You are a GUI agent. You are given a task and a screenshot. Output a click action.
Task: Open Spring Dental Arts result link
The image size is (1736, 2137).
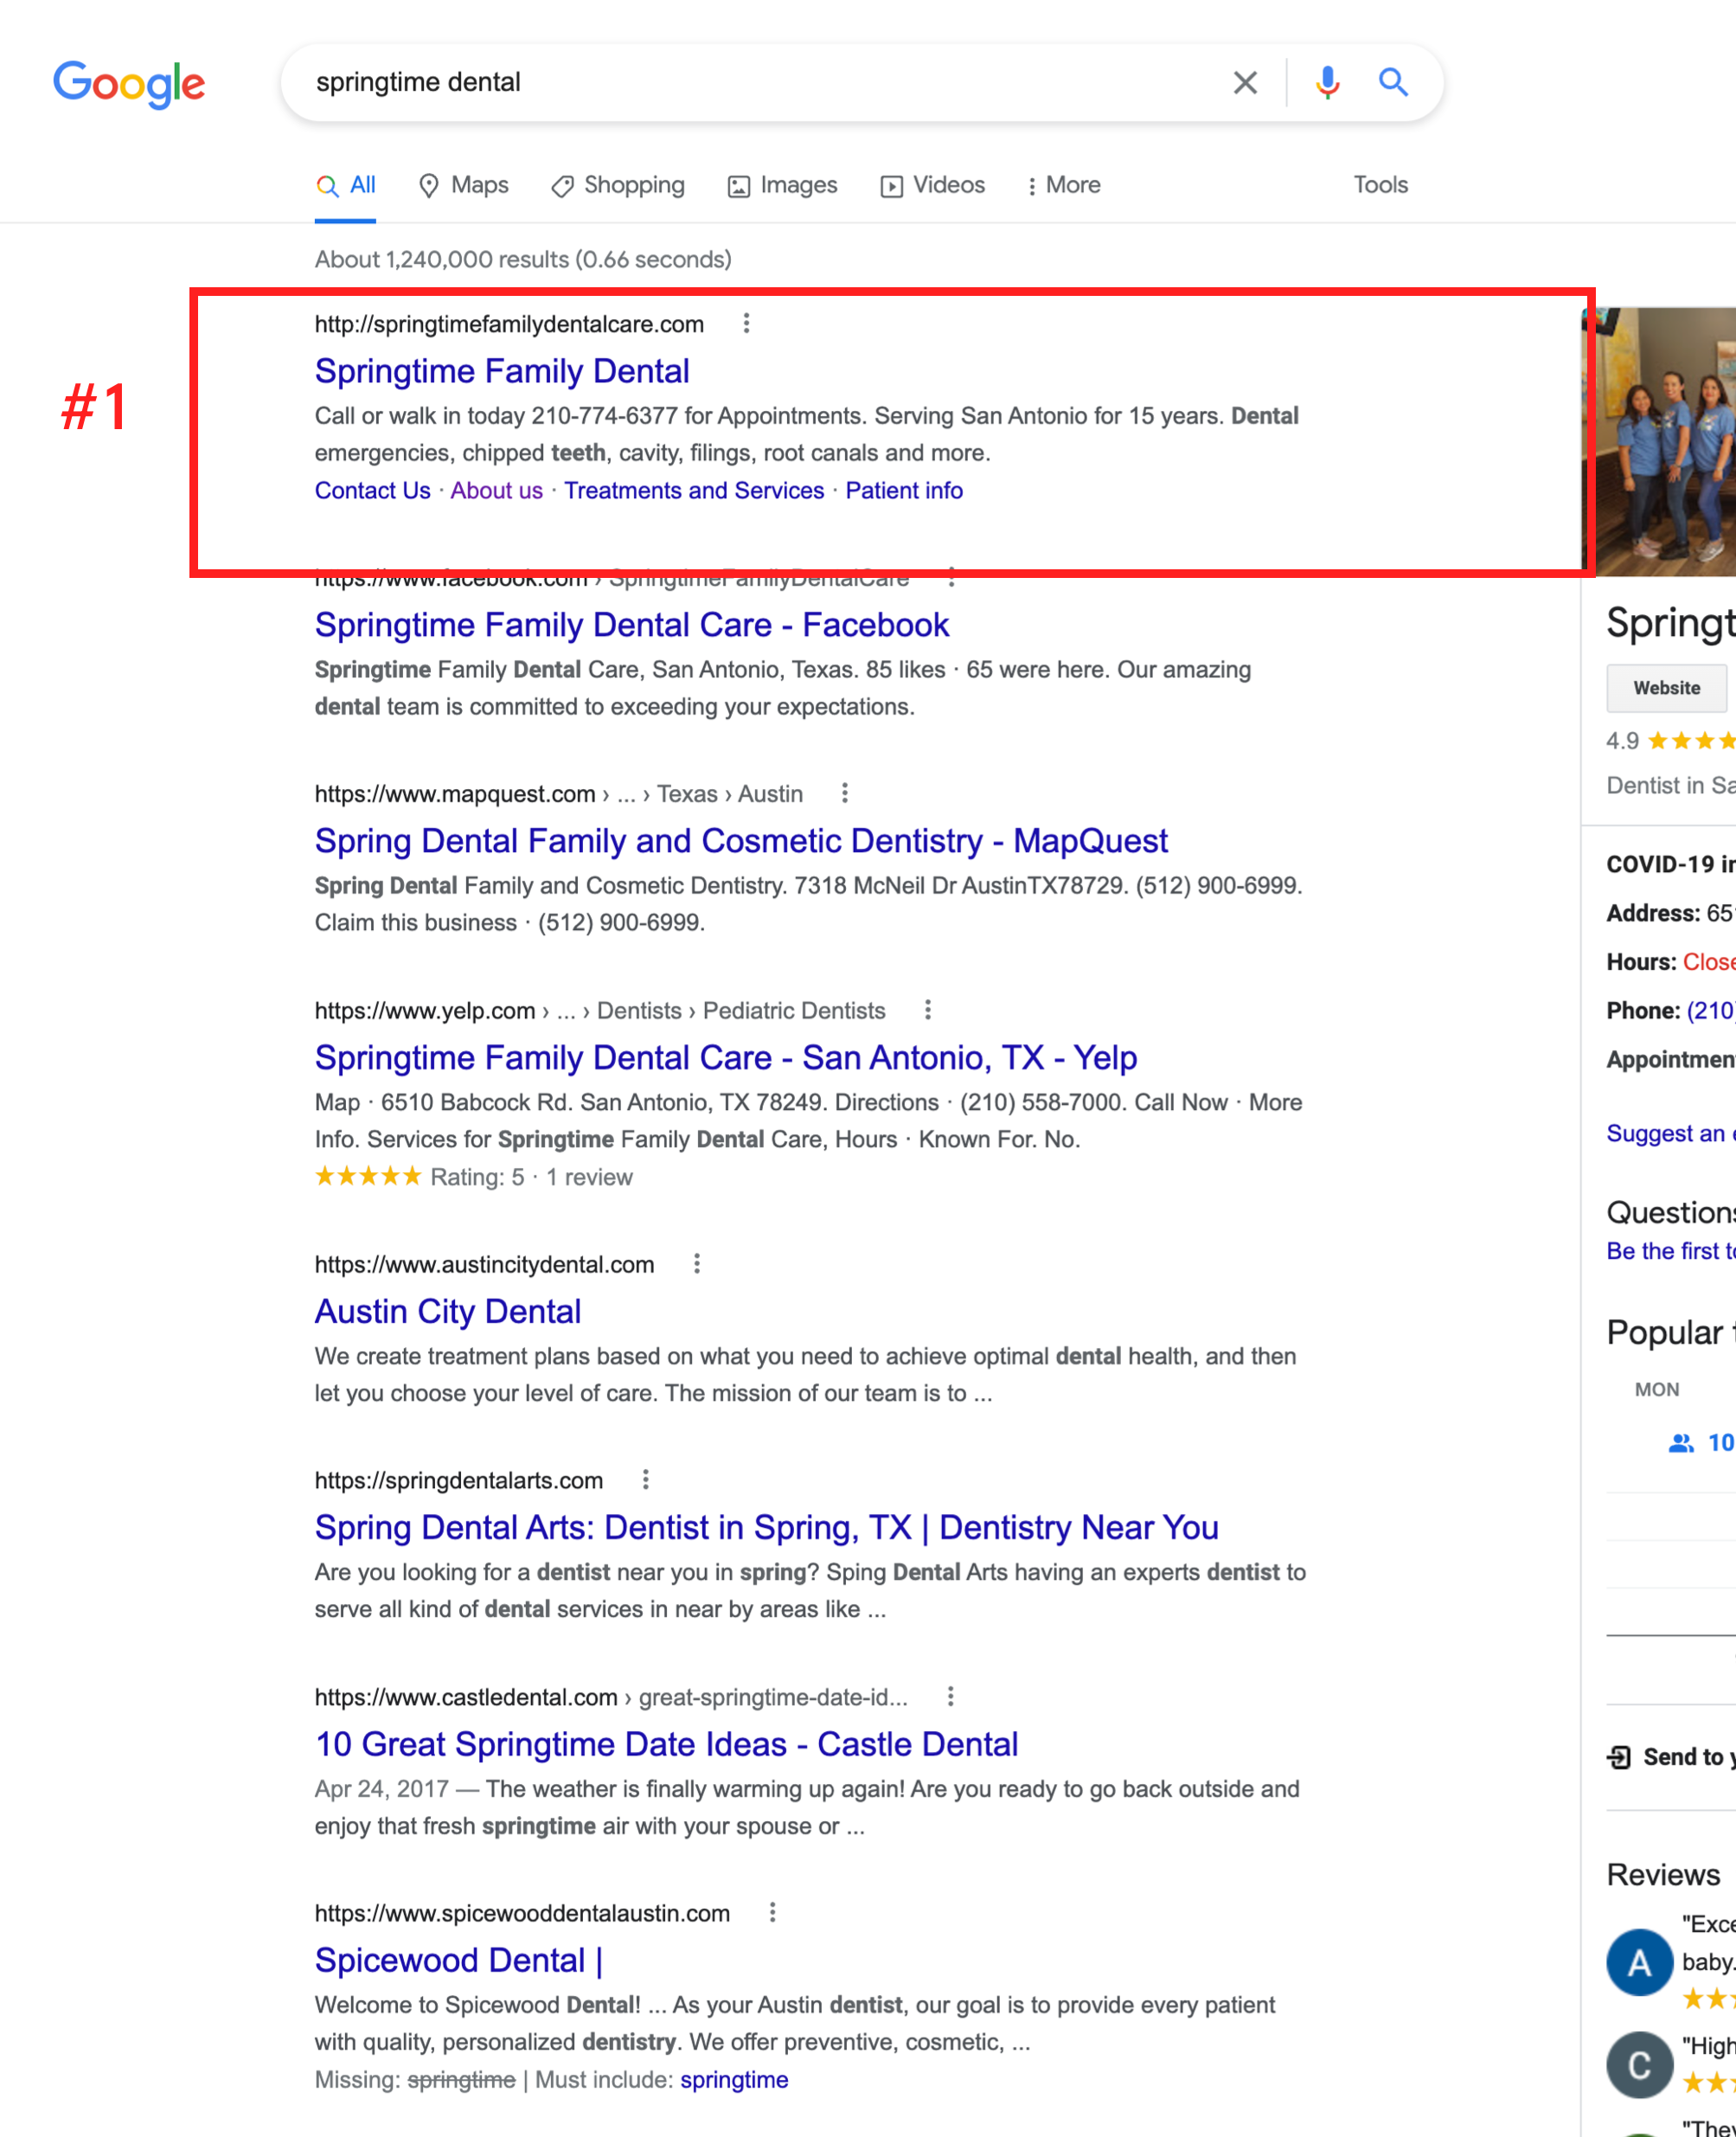pos(766,1528)
